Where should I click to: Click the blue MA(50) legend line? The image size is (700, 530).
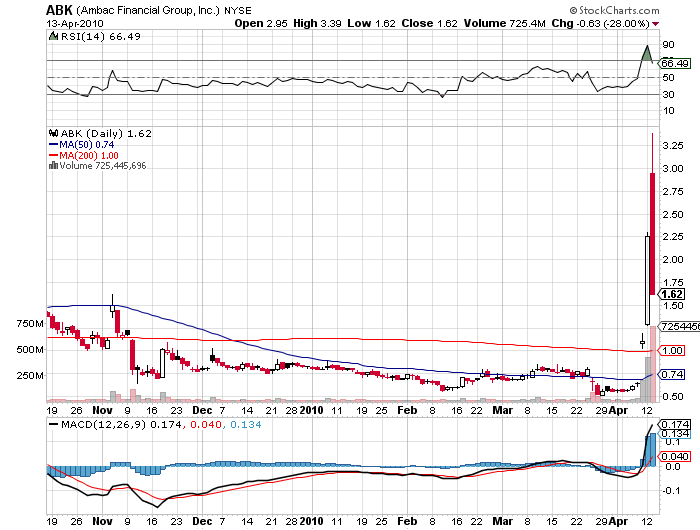pos(53,145)
